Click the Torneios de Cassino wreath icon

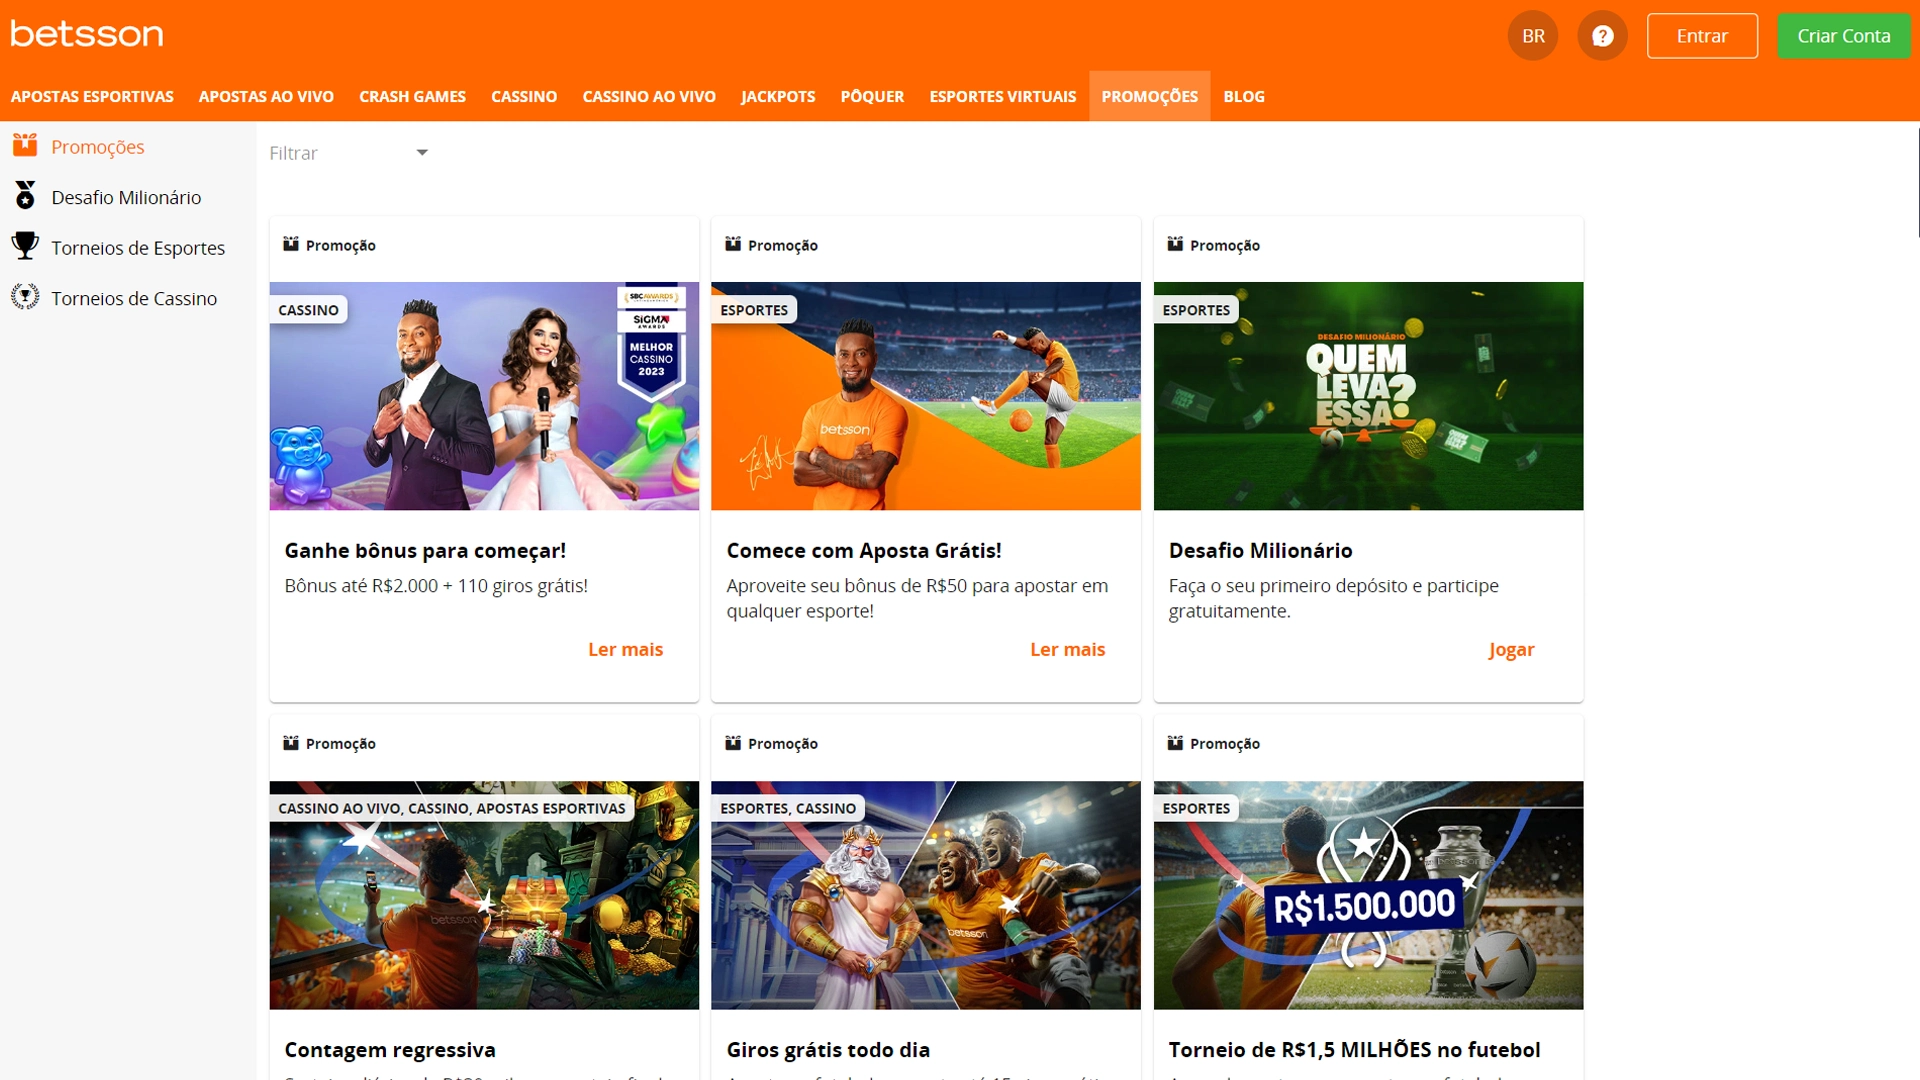tap(25, 297)
